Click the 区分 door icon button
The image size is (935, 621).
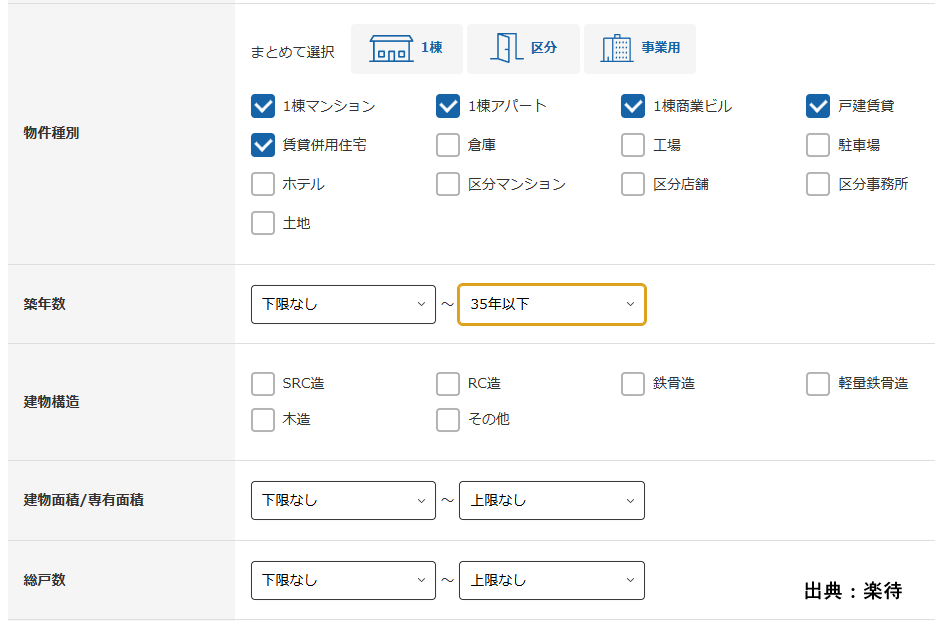pos(523,49)
